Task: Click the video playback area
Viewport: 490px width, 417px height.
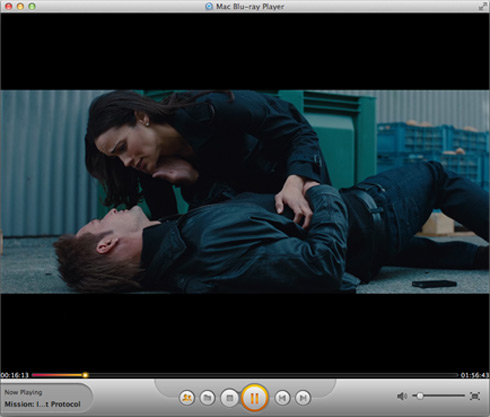Action: 245,192
